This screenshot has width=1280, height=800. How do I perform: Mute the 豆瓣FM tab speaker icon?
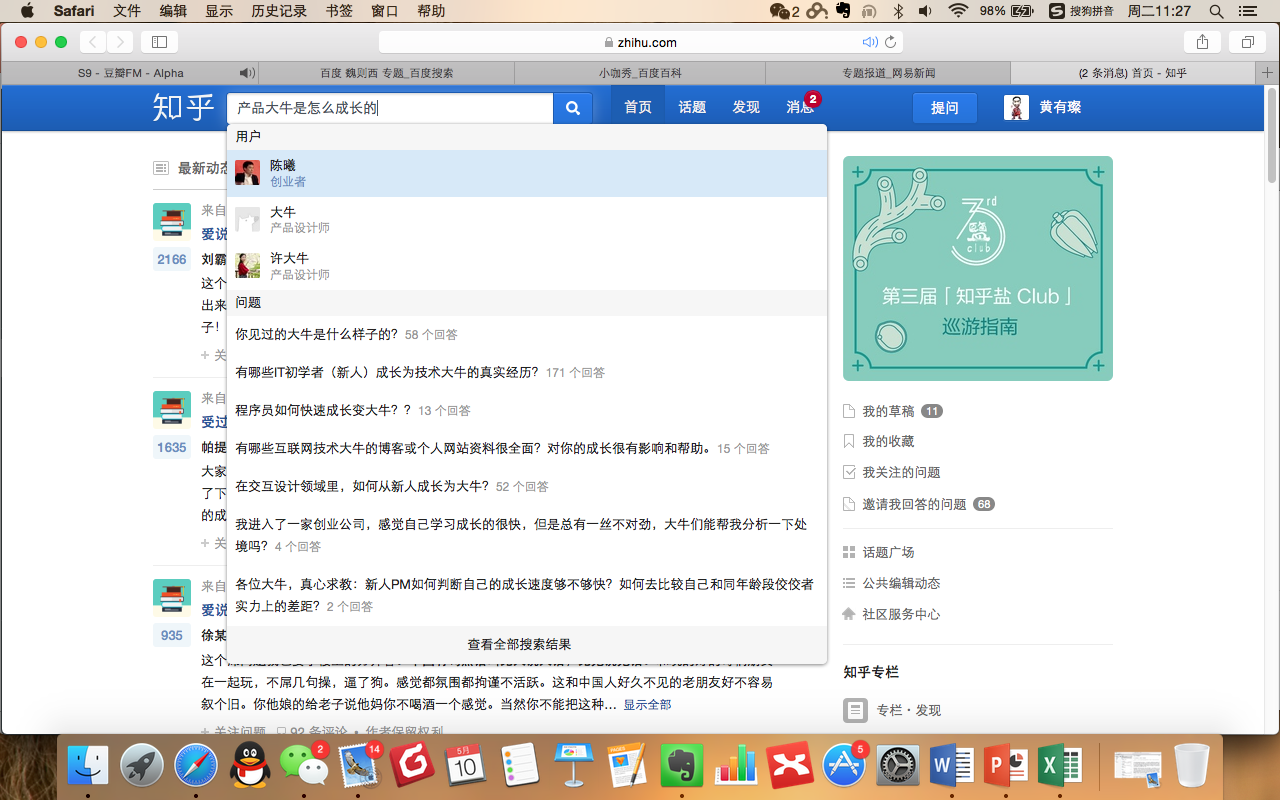coord(246,73)
